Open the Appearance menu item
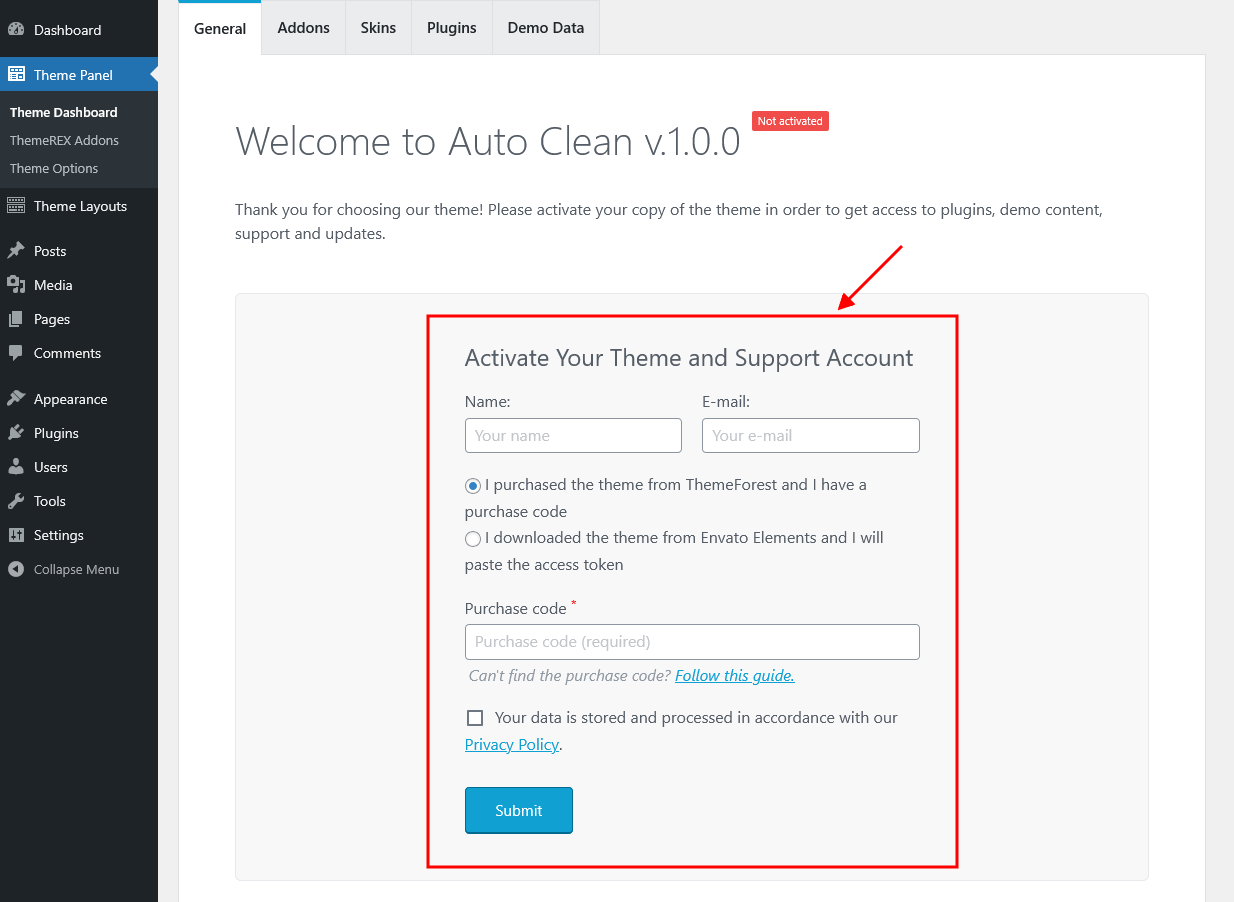Screen dimensions: 1234x902 point(79,399)
